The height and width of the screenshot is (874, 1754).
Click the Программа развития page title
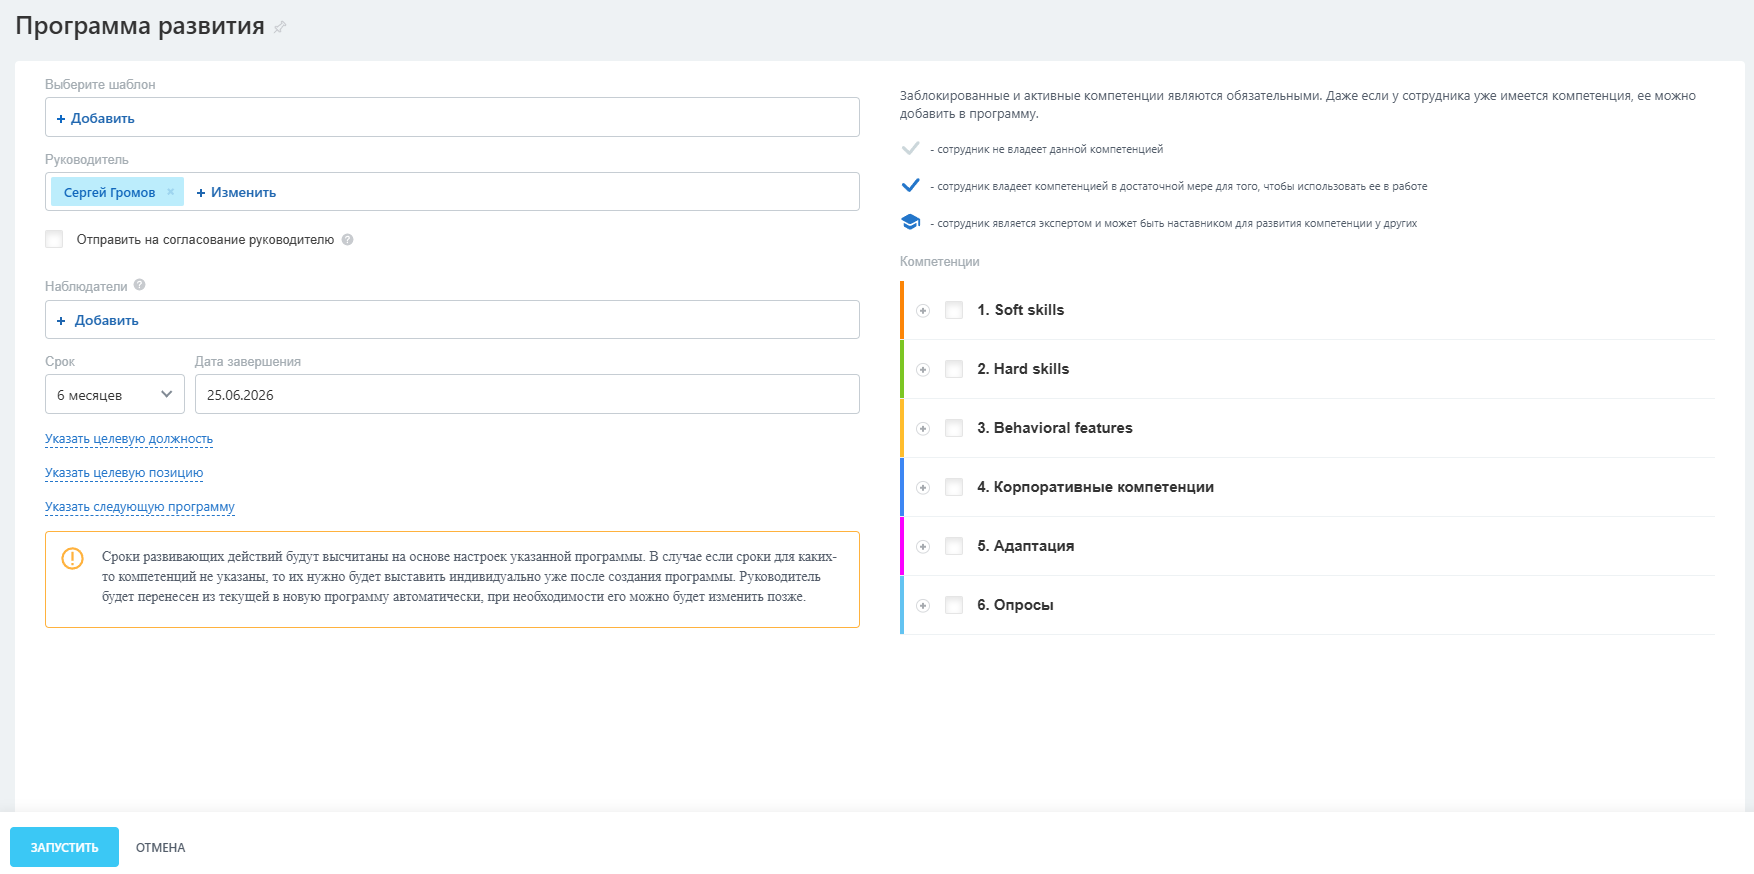pyautogui.click(x=140, y=26)
